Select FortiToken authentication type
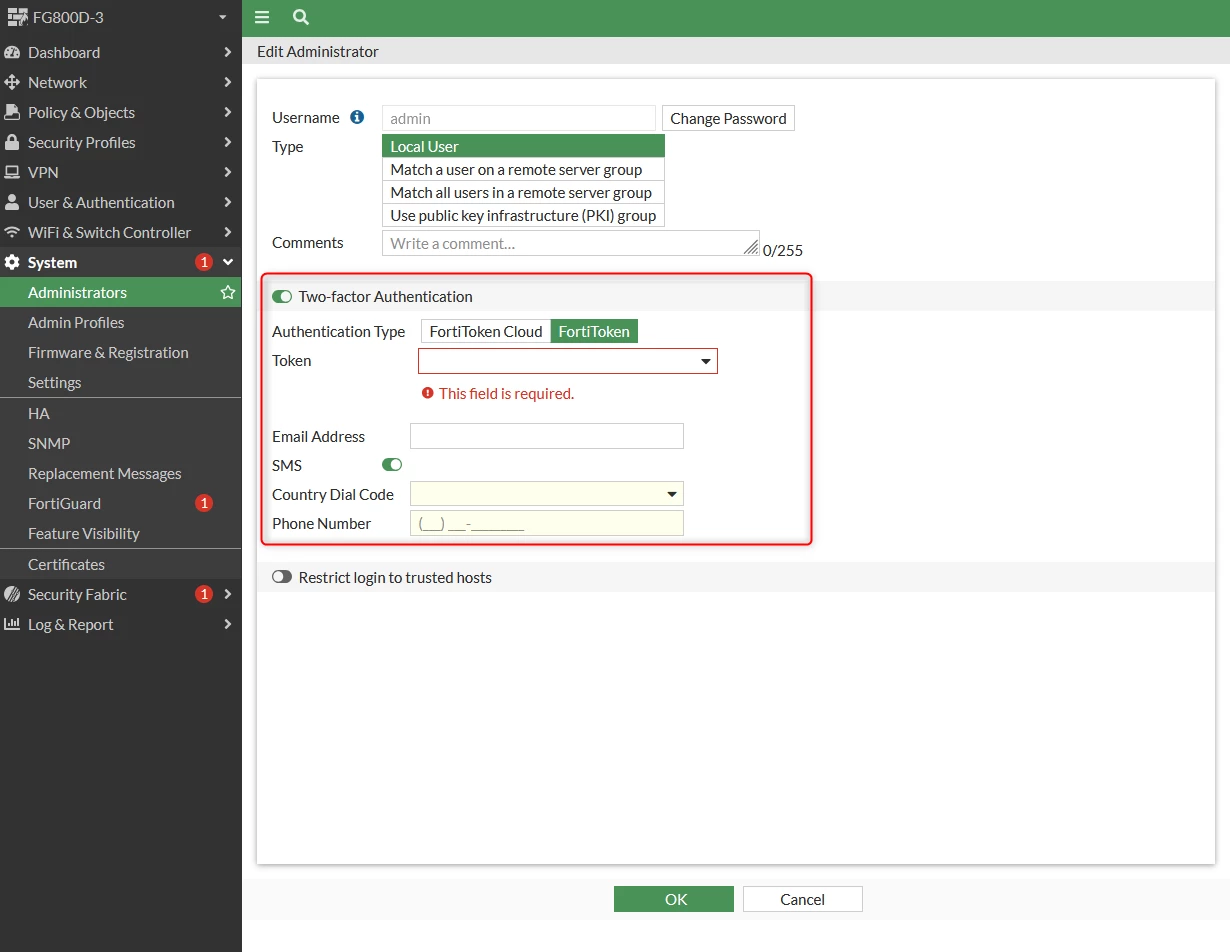This screenshot has height=952, width=1230. click(x=594, y=331)
